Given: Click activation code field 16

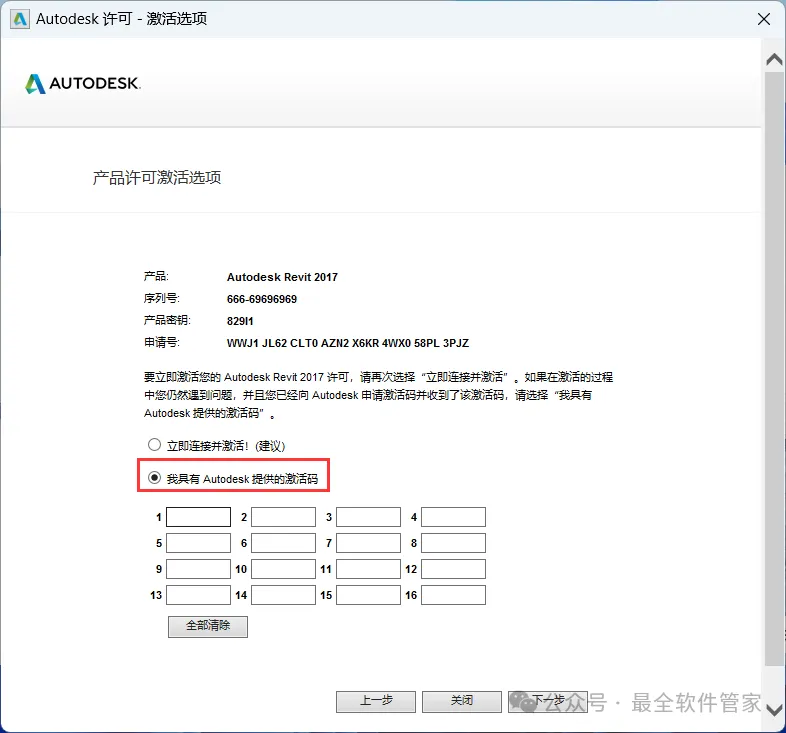Looking at the screenshot, I should (x=453, y=595).
